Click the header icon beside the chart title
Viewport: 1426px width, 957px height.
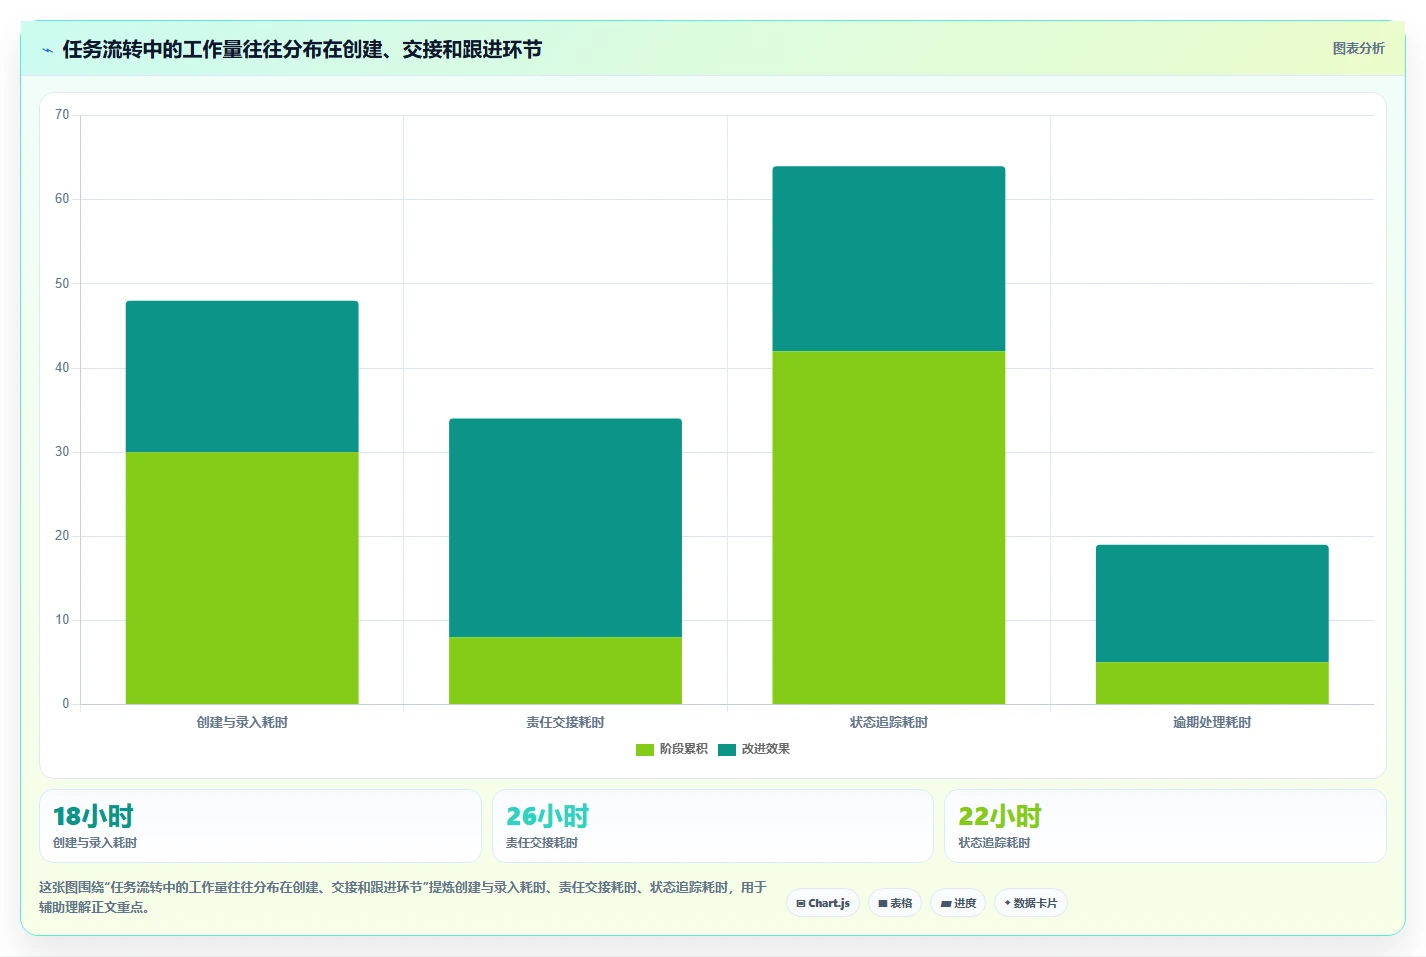coord(47,50)
